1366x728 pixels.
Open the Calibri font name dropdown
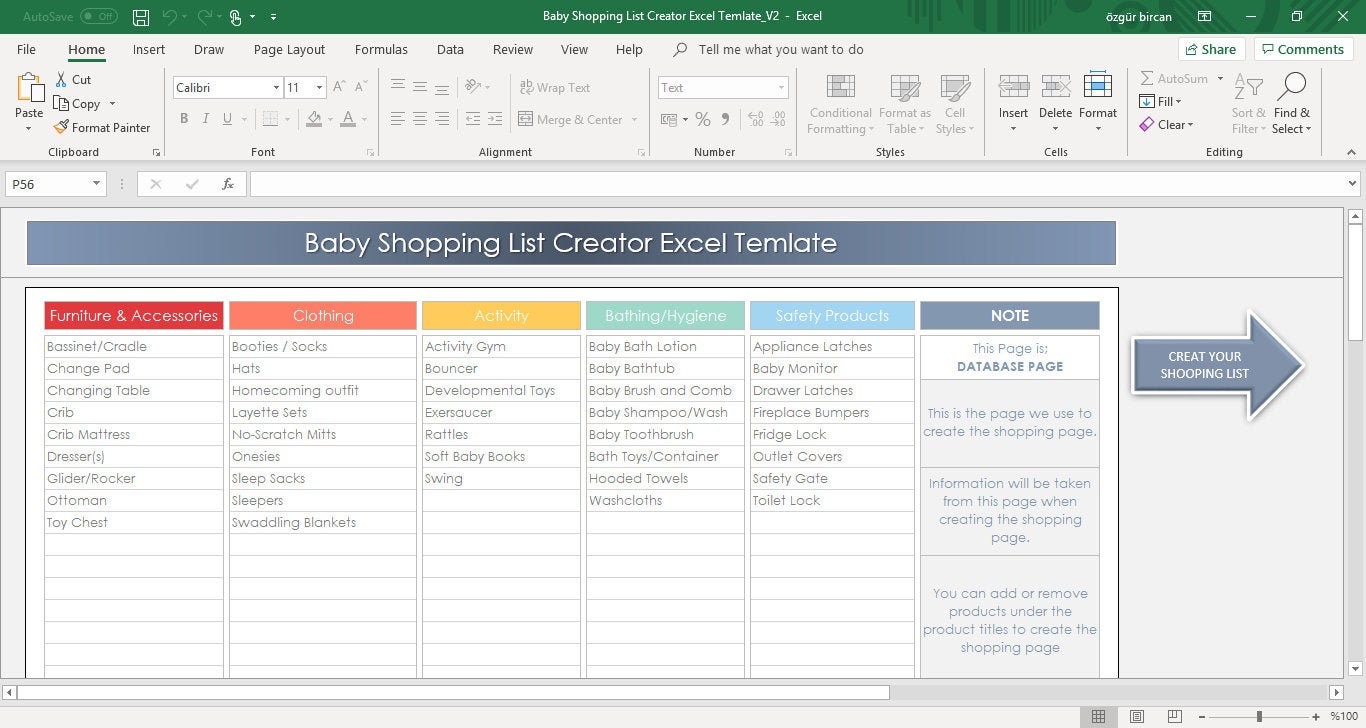point(277,88)
